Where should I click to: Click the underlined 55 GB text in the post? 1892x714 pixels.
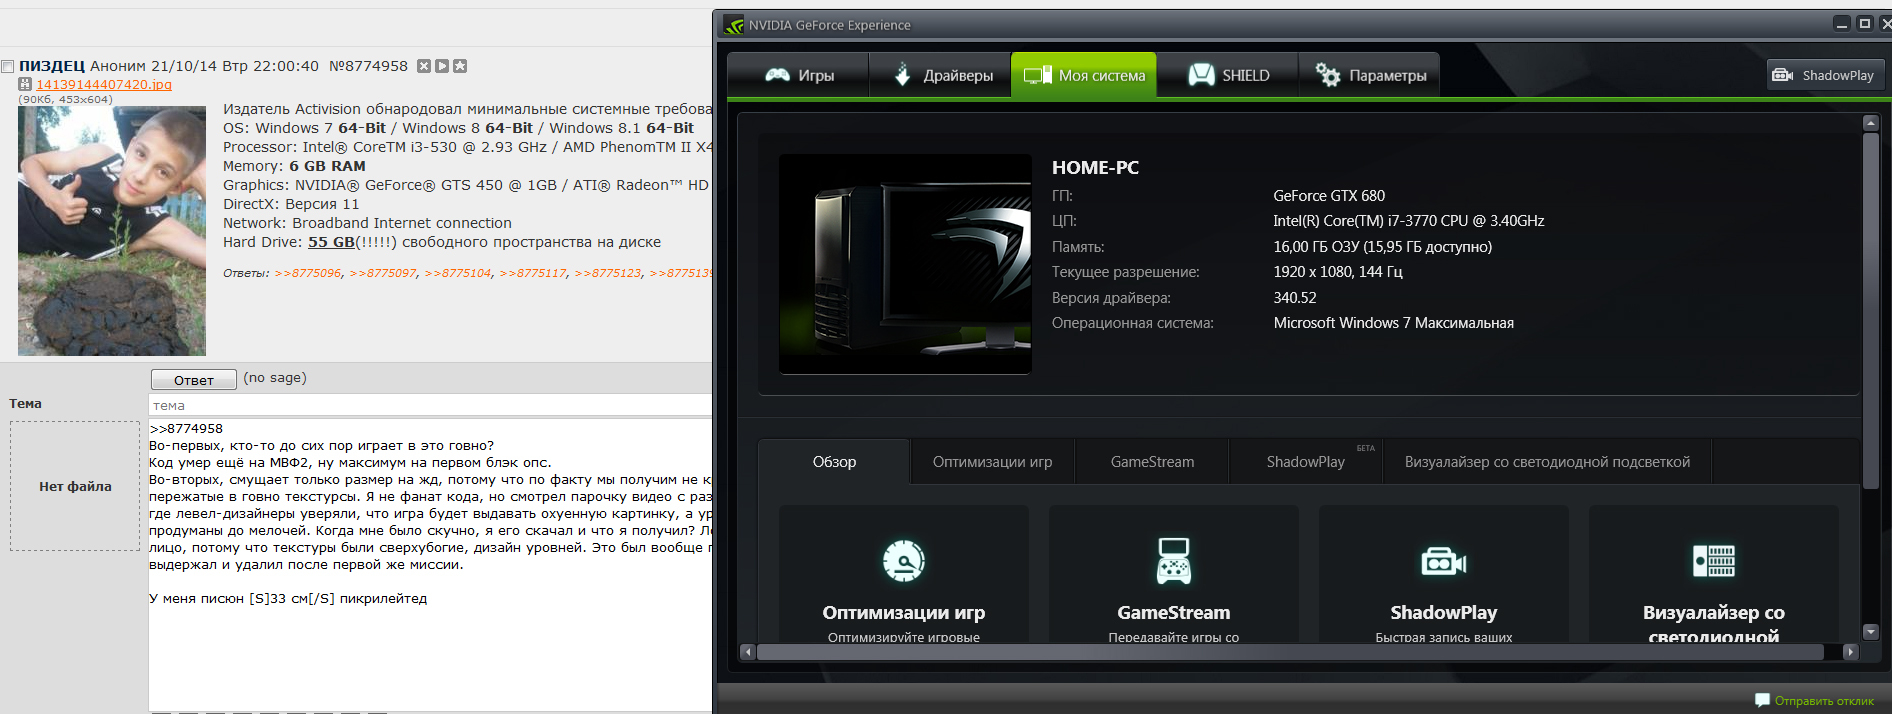pos(331,242)
